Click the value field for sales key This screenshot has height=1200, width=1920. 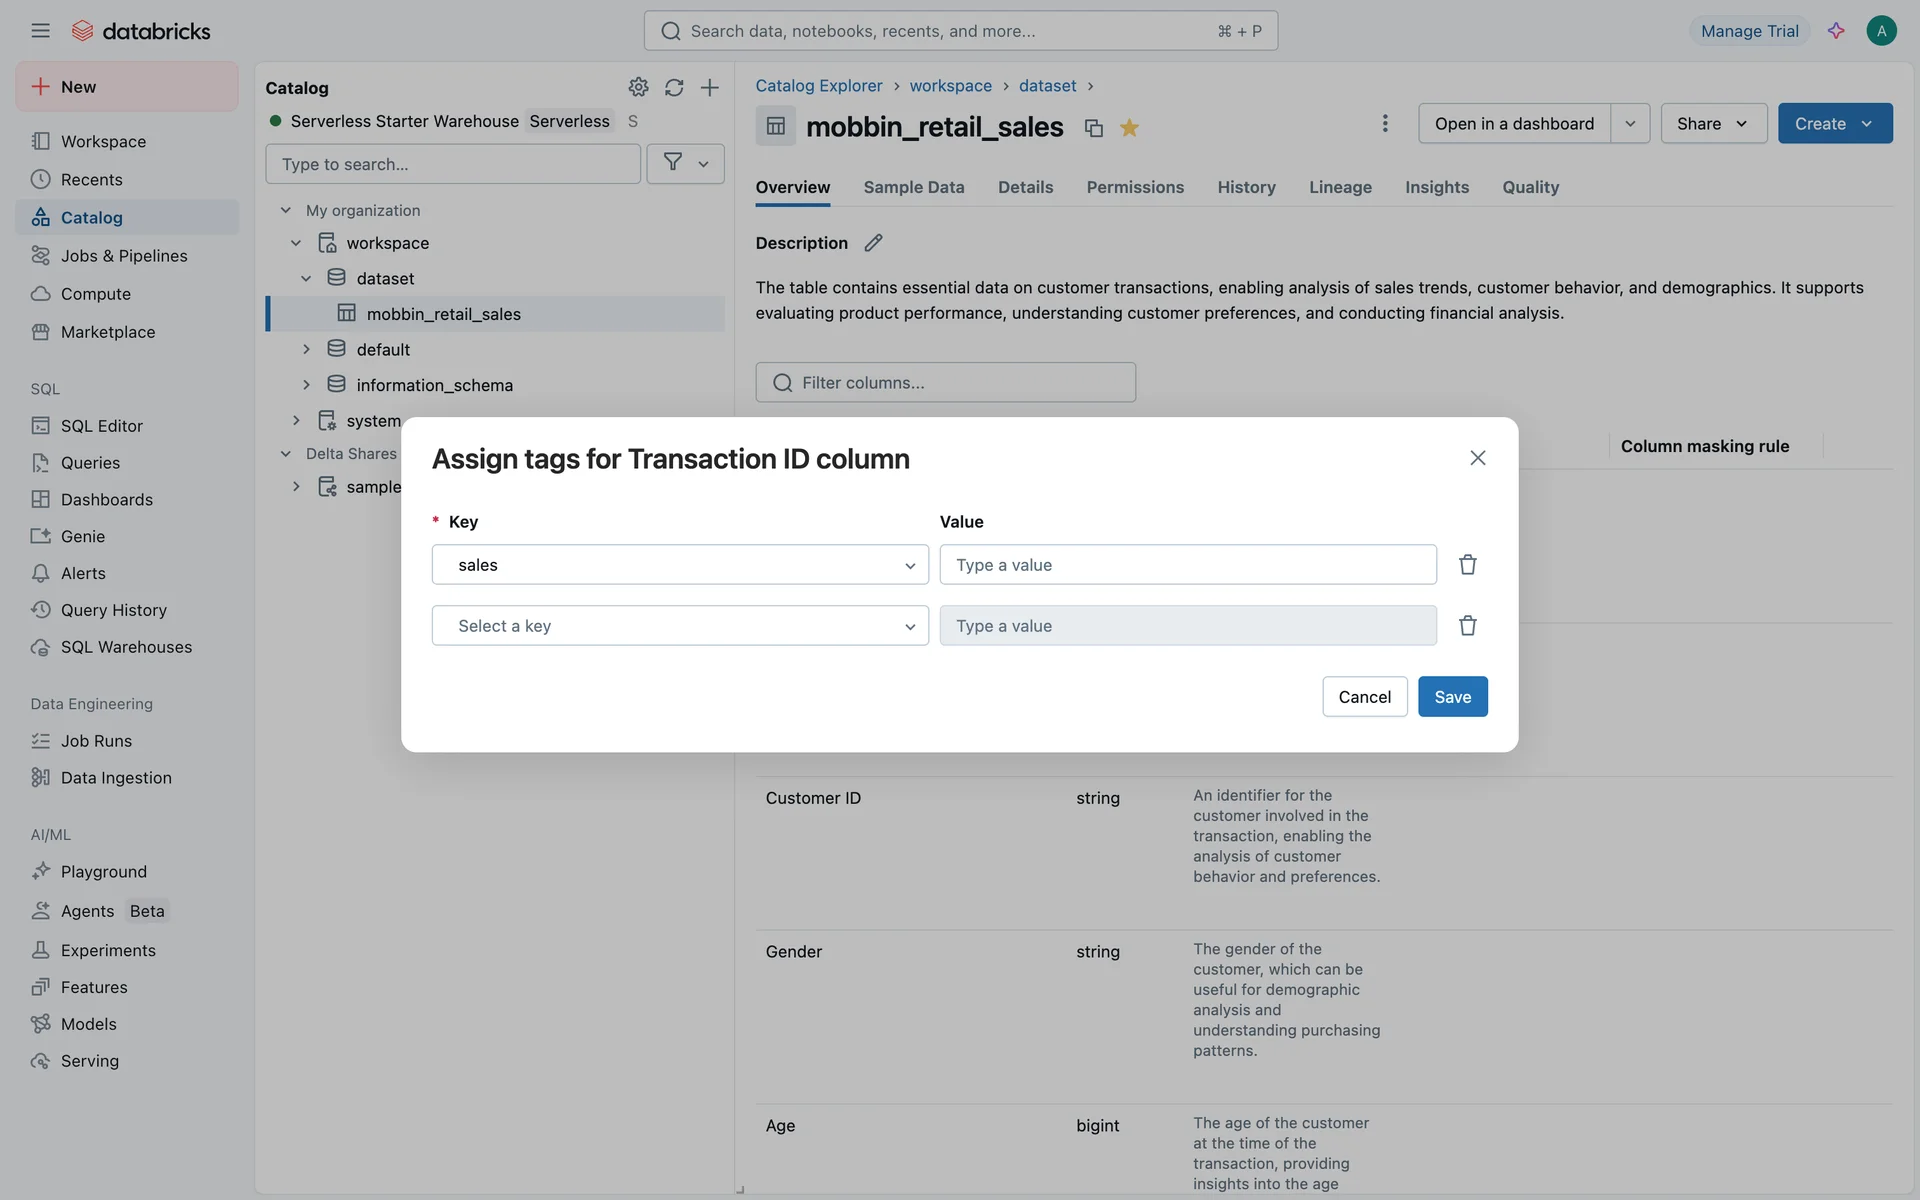pos(1187,565)
